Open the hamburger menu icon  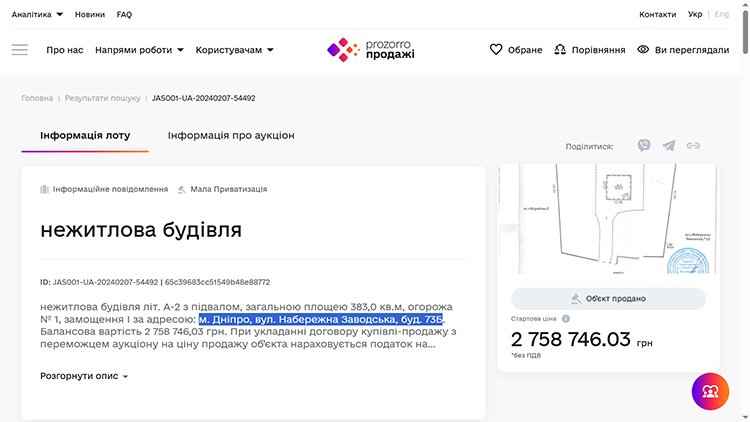pyautogui.click(x=20, y=50)
